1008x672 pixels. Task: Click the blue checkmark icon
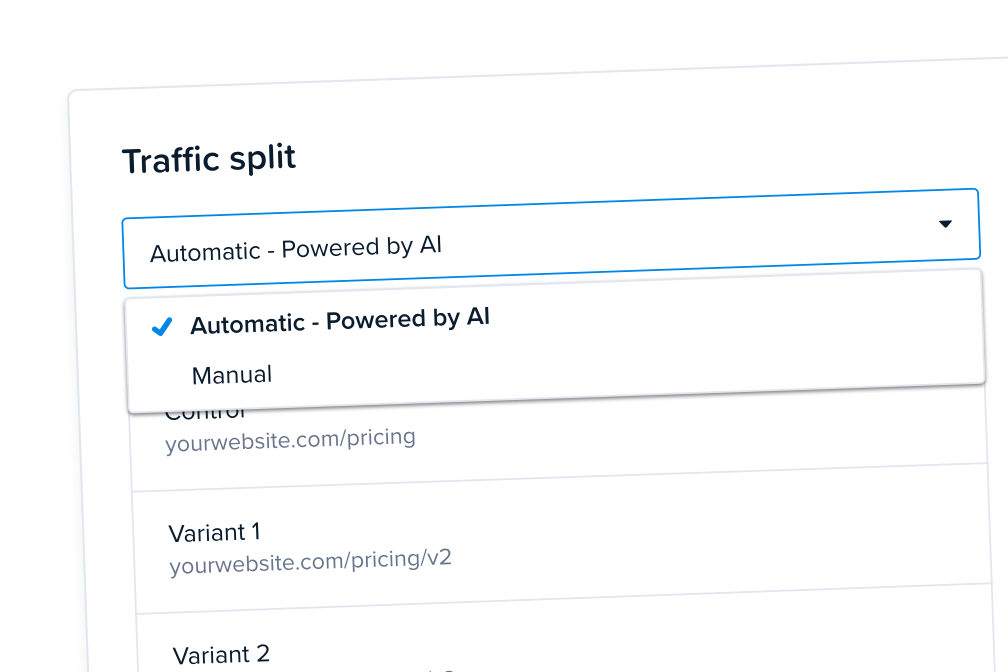162,327
